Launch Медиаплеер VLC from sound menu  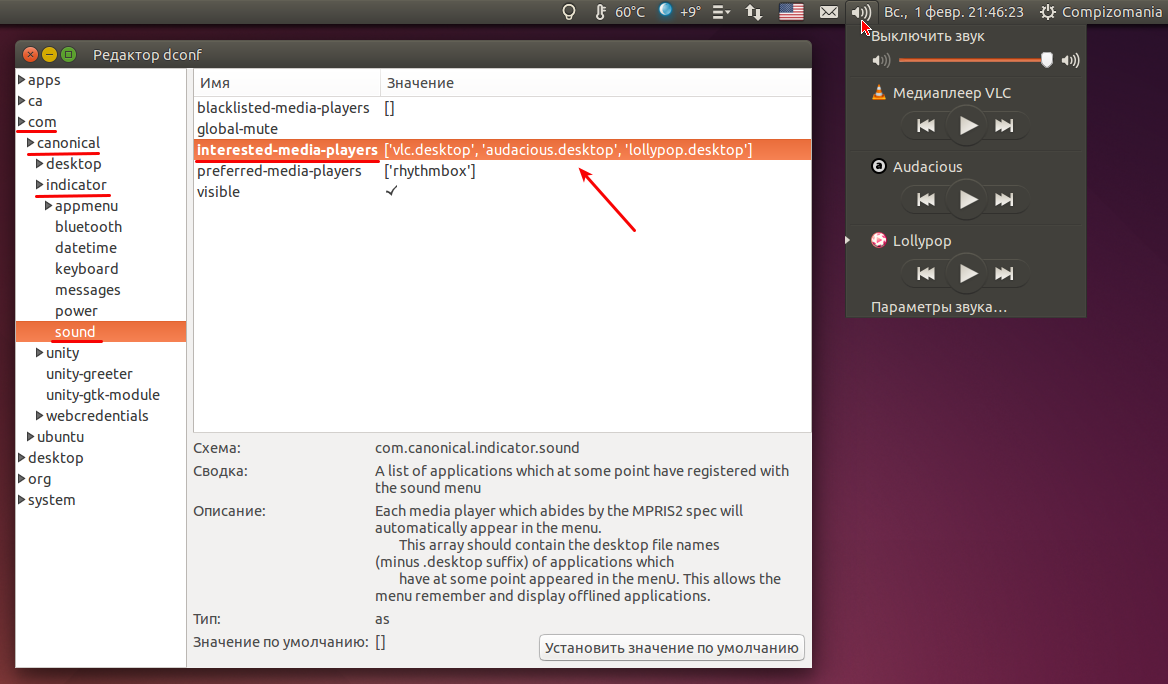click(x=952, y=93)
